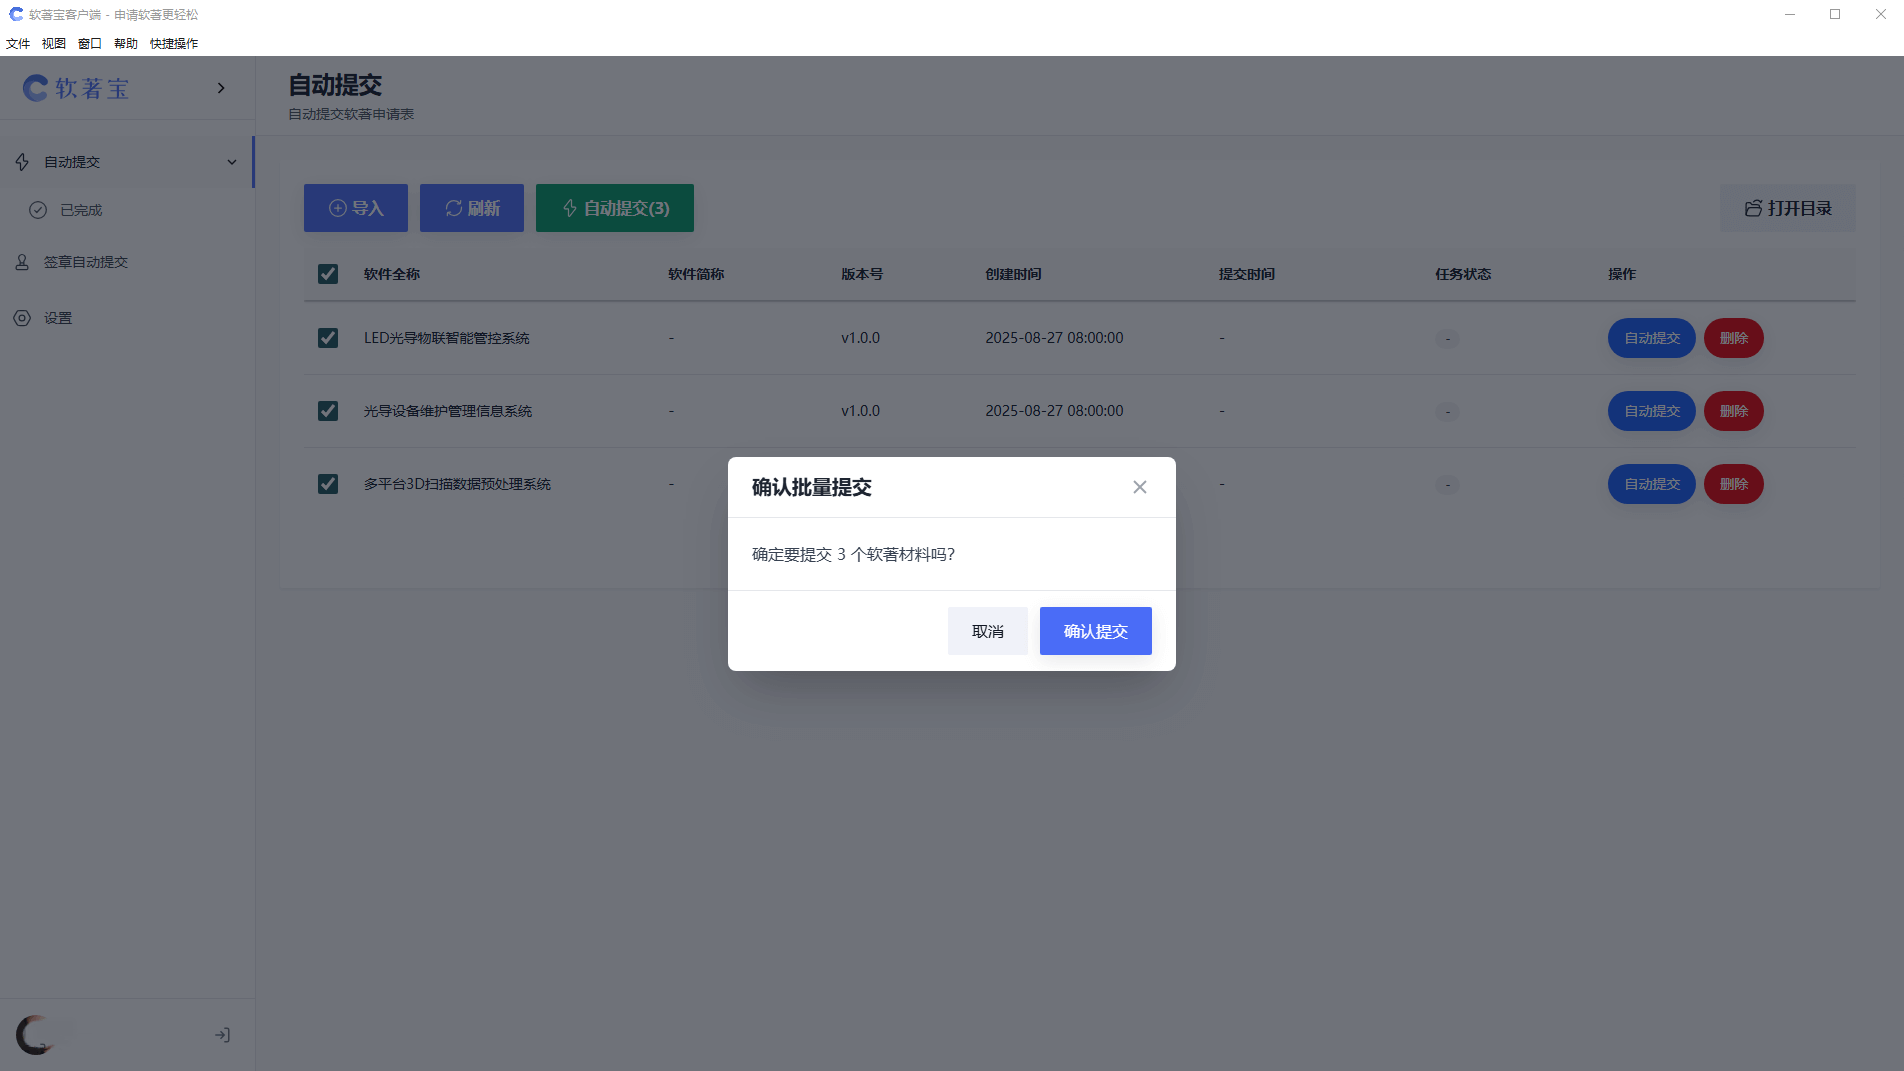The height and width of the screenshot is (1071, 1904).
Task: Click the sidebar collapse chevron next to 软著宝
Action: (x=221, y=88)
